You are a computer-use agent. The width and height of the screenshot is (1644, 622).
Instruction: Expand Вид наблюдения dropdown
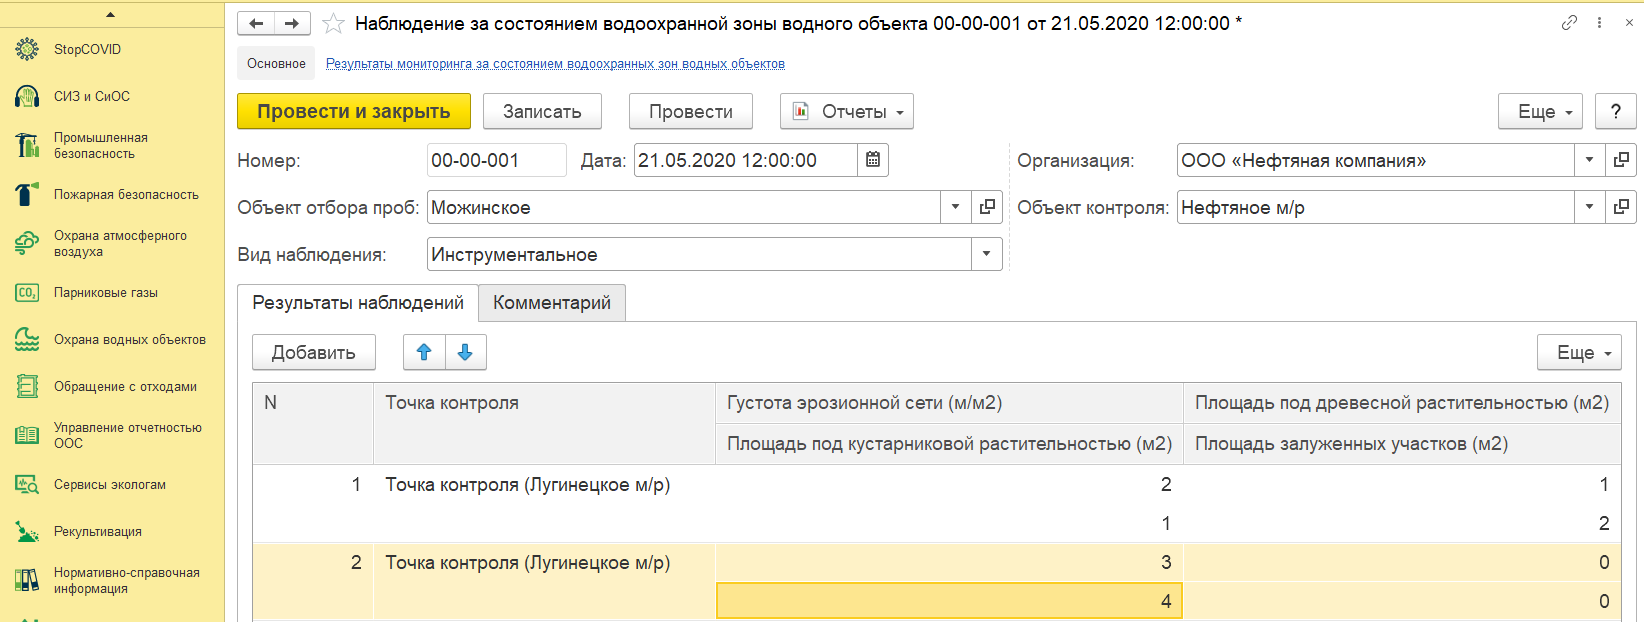tap(987, 254)
